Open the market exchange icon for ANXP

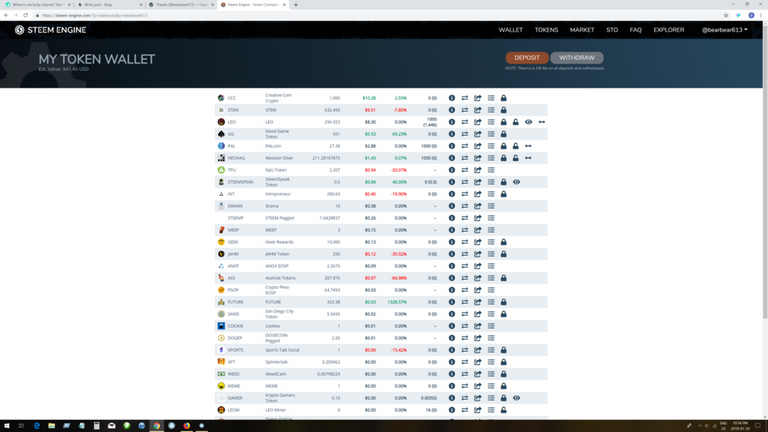click(x=464, y=266)
